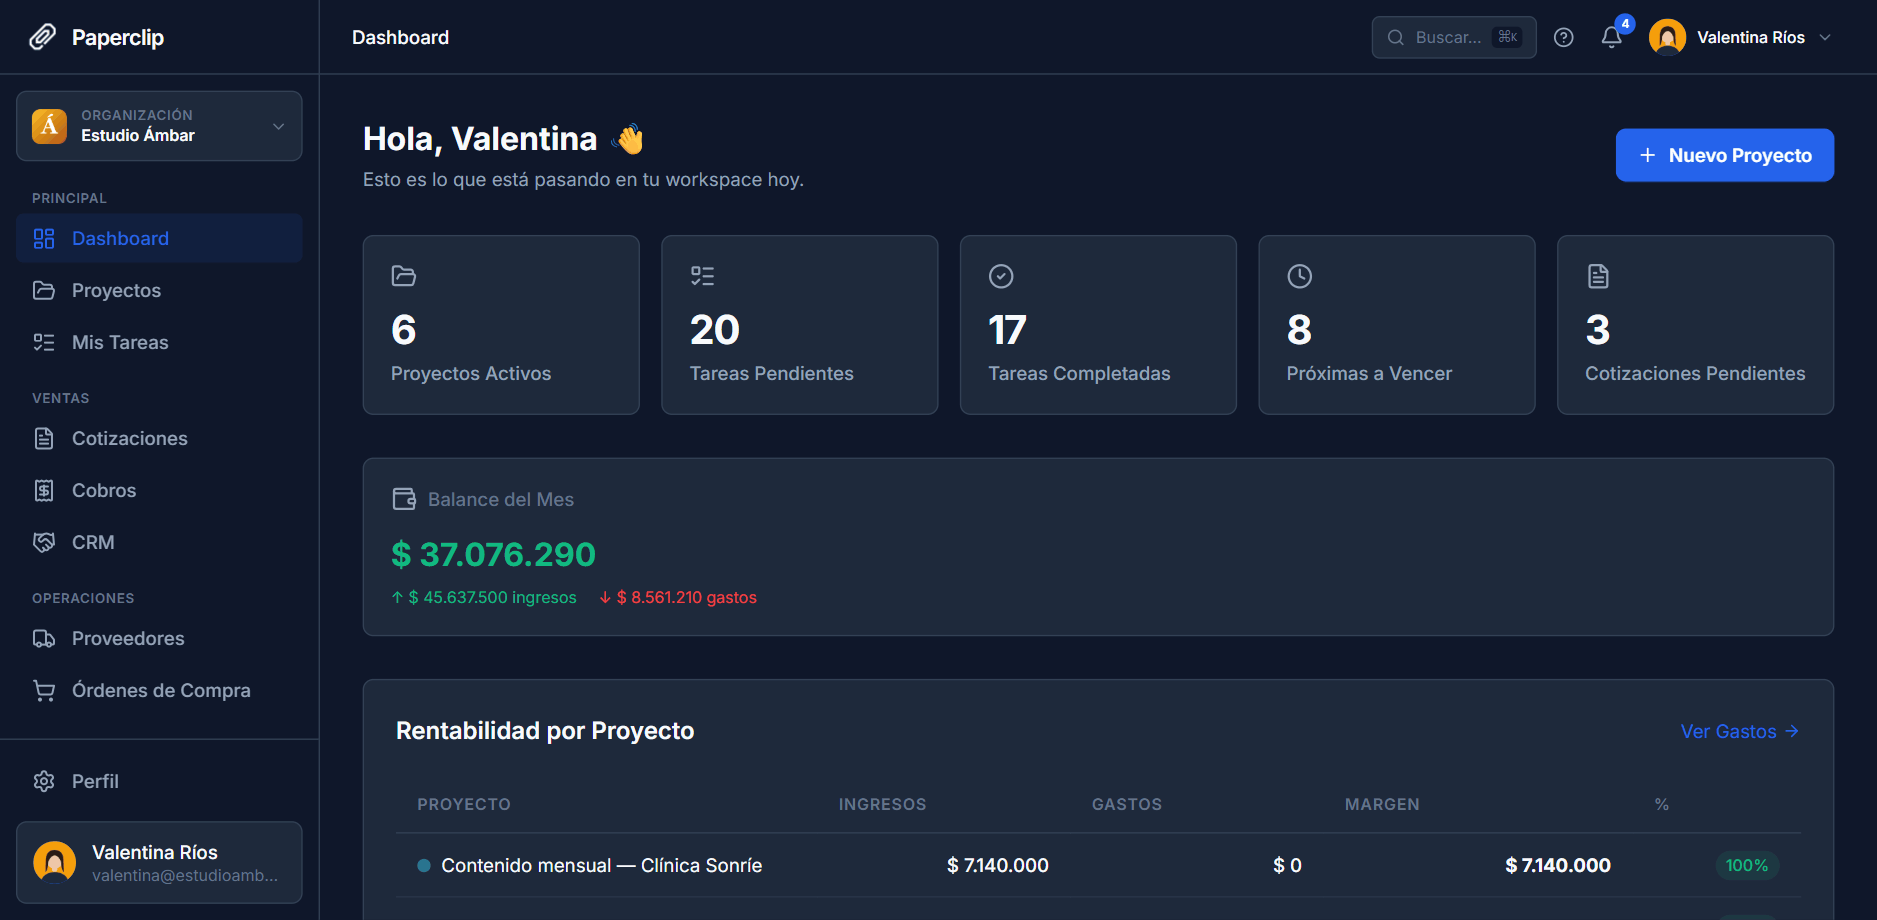Click the checklist icon on Tareas Pendientes card
This screenshot has width=1877, height=920.
coord(703,276)
